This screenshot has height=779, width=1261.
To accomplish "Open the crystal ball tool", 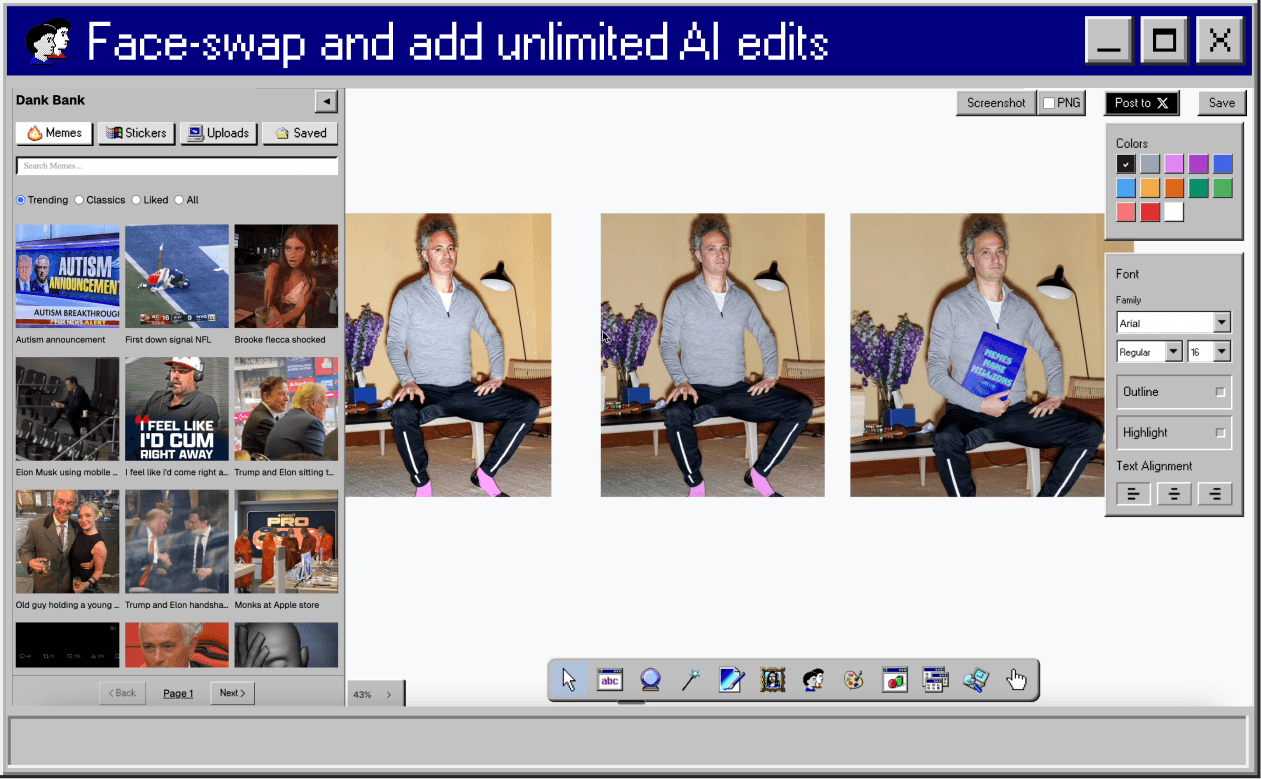I will point(650,679).
